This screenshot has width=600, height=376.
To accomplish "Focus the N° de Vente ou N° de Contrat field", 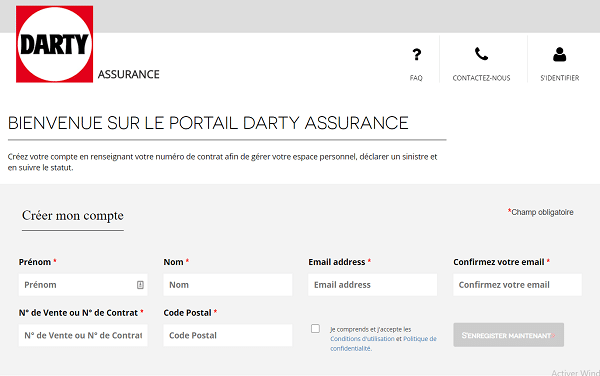I will (x=83, y=335).
